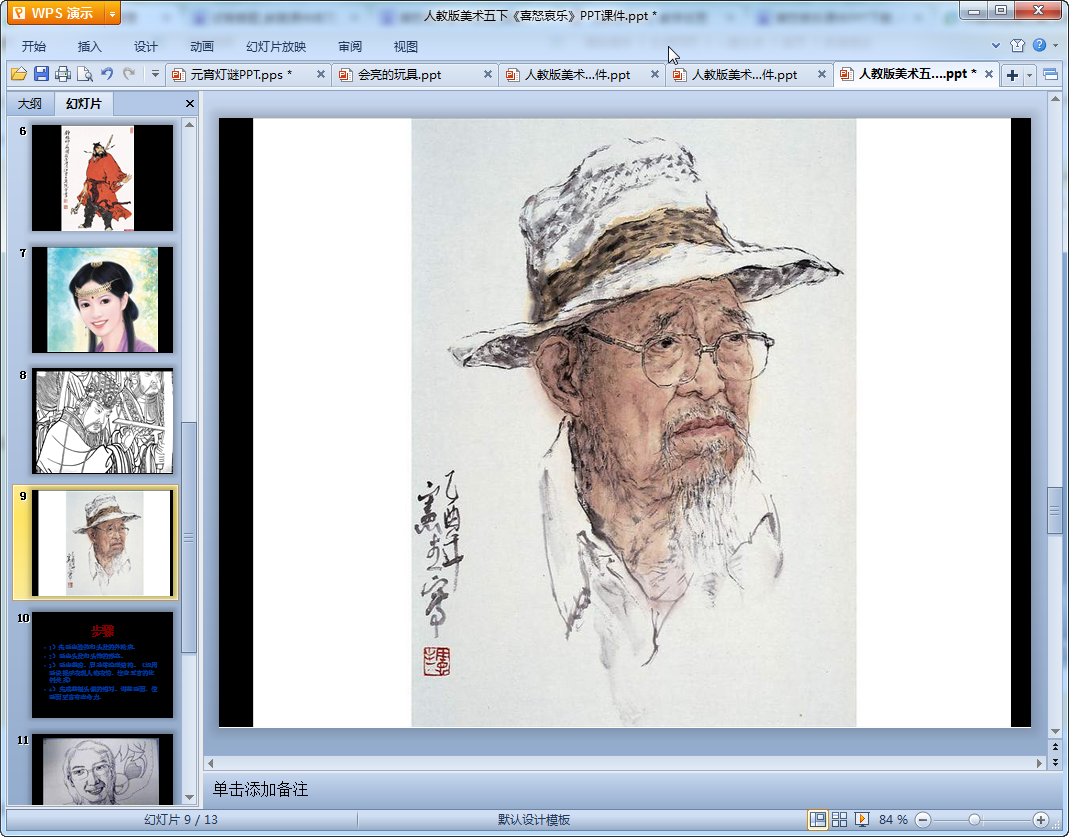Click the 幻灯片 9 / 13 status text
The width and height of the screenshot is (1069, 837).
coord(181,819)
